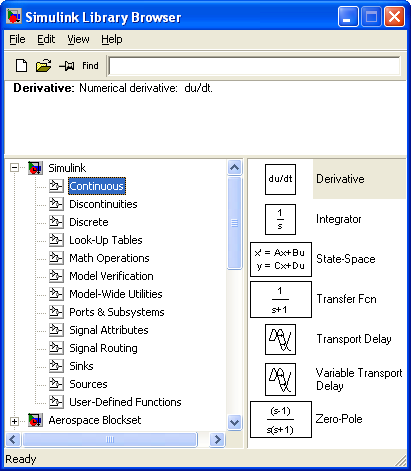Select the Variable Transport Delay block icon
411x471 pixels.
point(280,379)
